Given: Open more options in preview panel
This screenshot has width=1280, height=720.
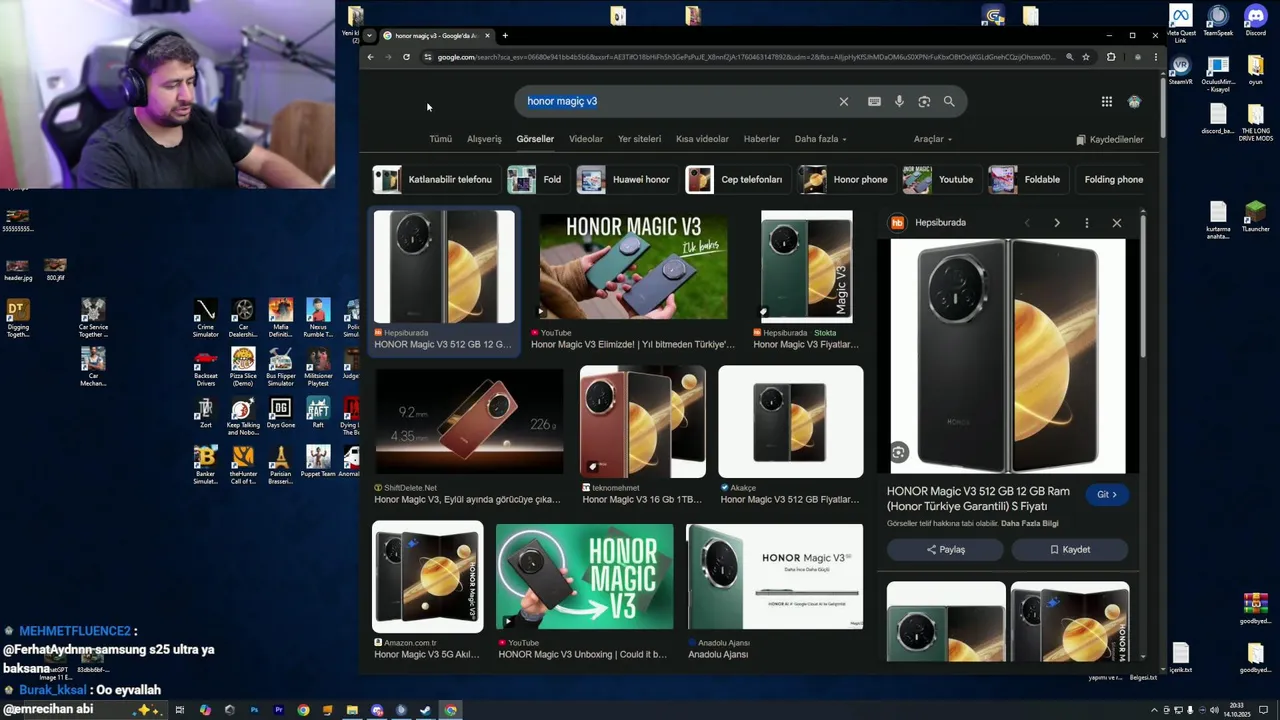Looking at the screenshot, I should (1087, 223).
